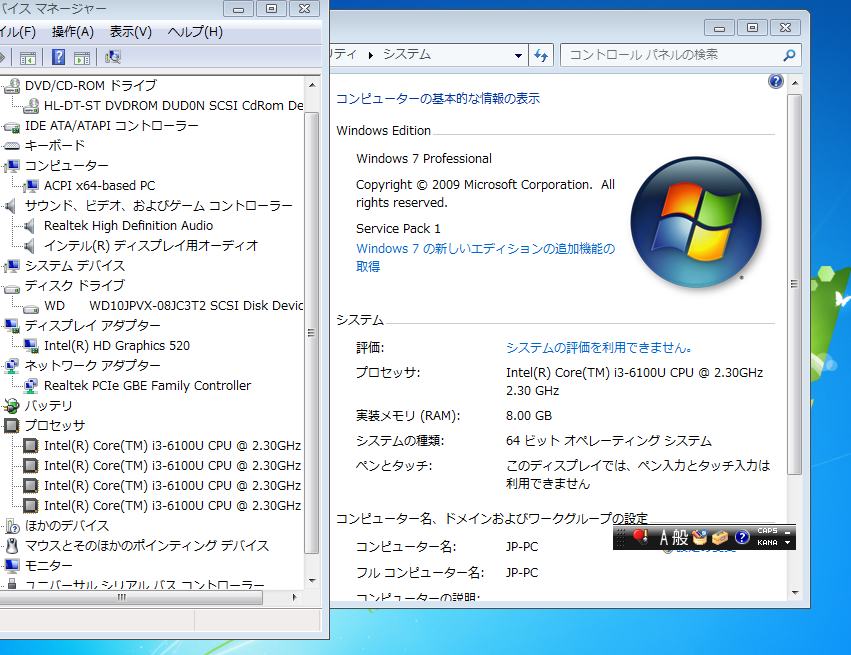Minimize the IME language bar
Viewport: 851px width, 655px height.
[788, 532]
